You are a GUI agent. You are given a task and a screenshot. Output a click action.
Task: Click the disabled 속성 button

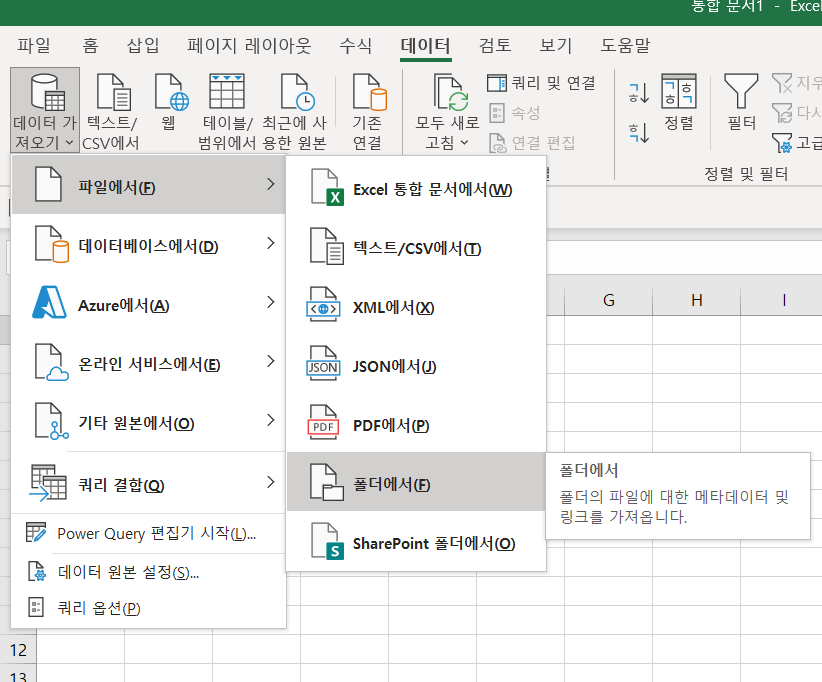[x=515, y=113]
